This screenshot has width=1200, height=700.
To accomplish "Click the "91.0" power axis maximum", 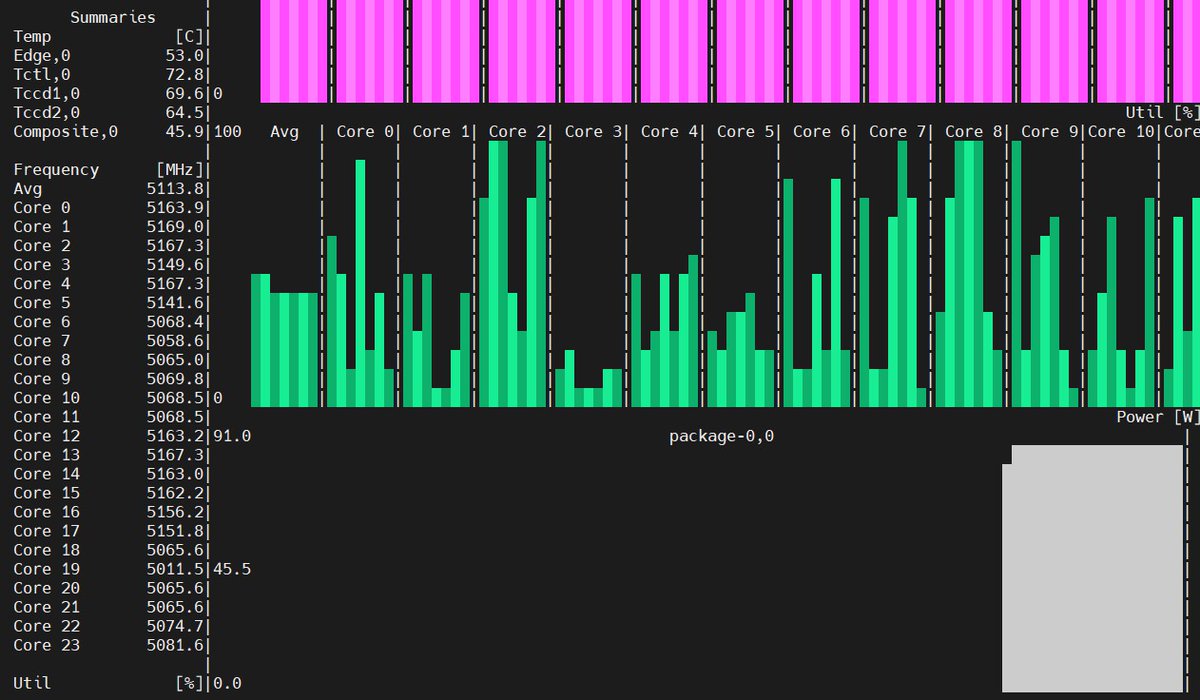I will click(232, 436).
